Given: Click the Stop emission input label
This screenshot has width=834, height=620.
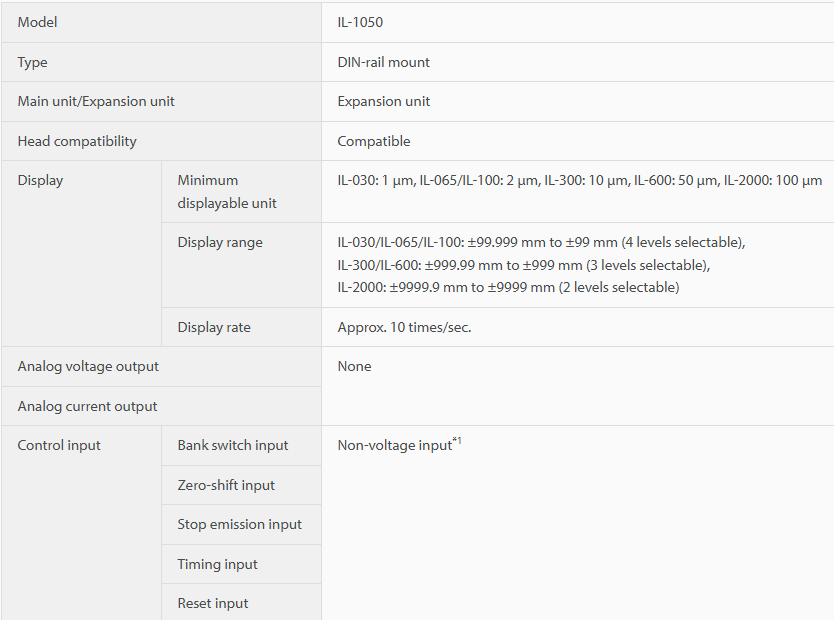Looking at the screenshot, I should pos(239,525).
